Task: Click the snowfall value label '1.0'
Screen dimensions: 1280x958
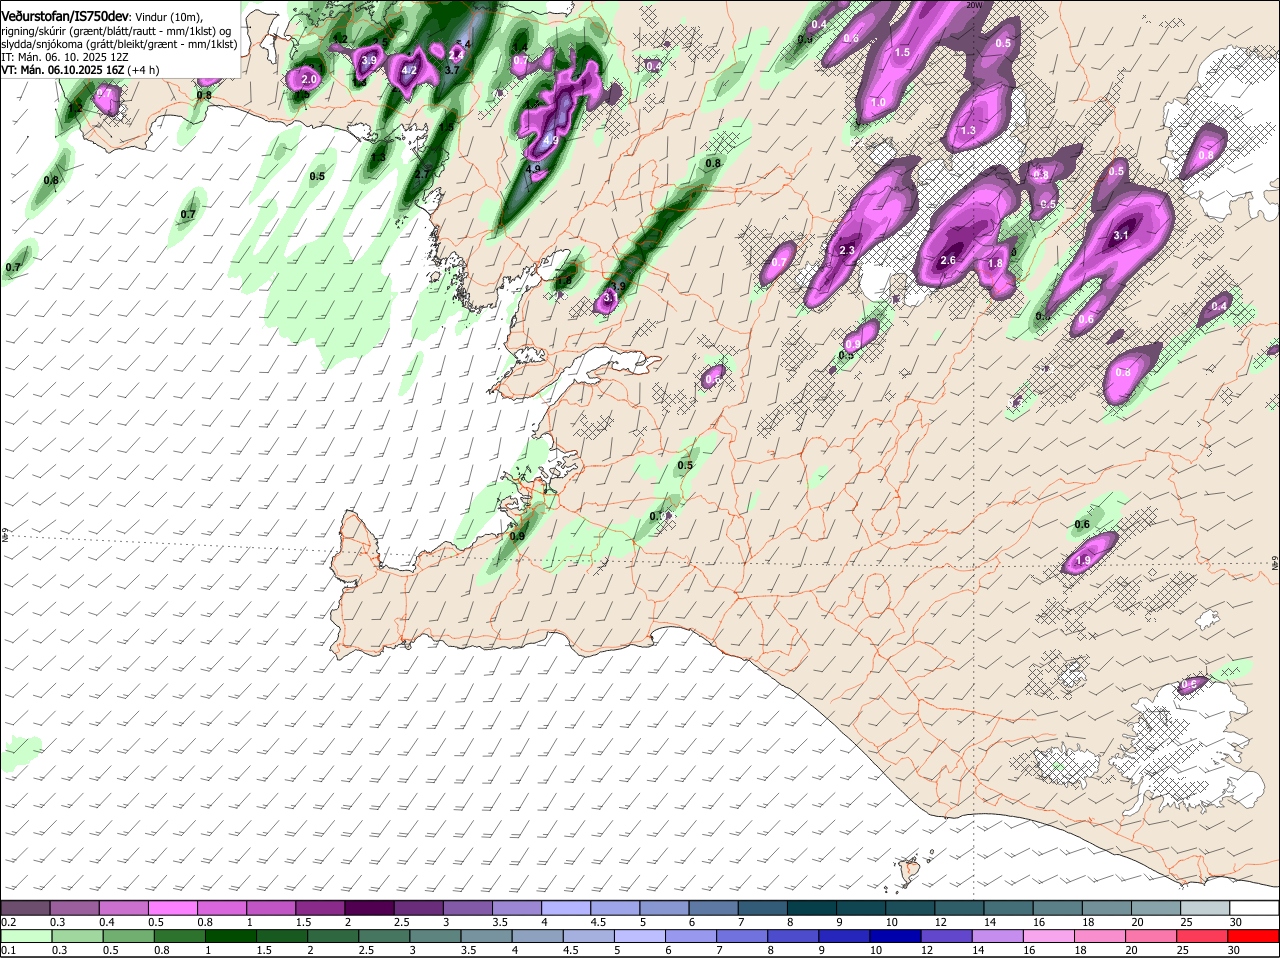Action: (879, 103)
